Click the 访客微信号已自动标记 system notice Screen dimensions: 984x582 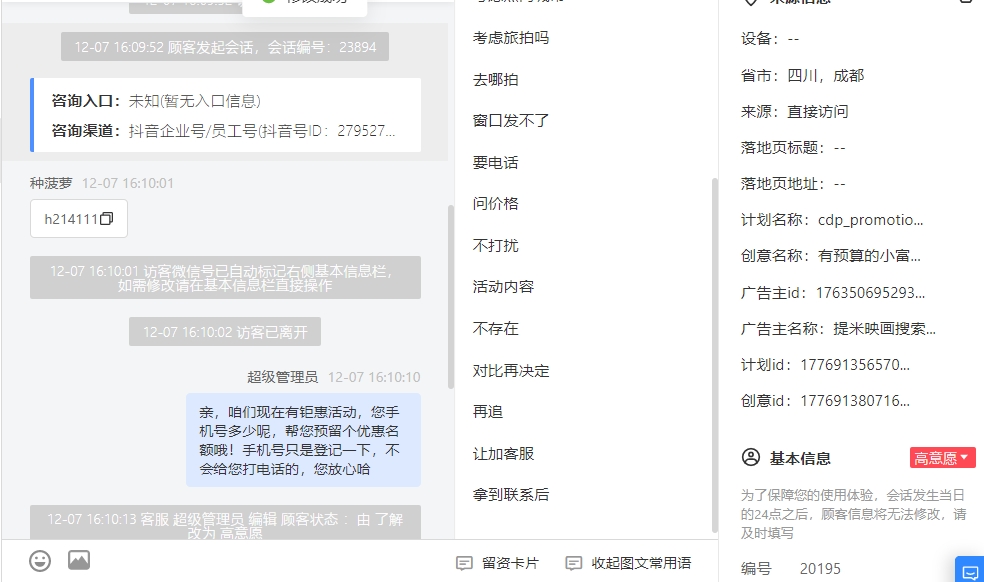pos(225,278)
